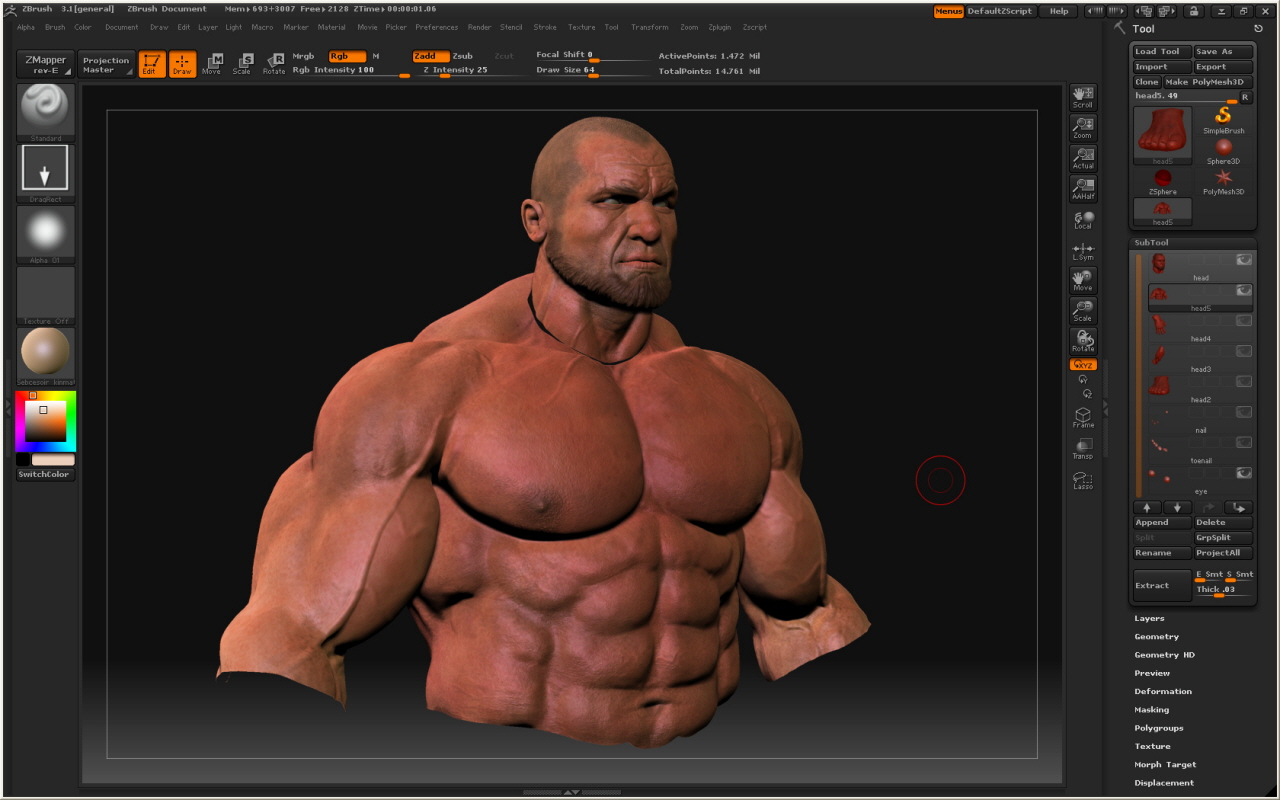Select the Sphere3D tool
The image size is (1280, 800).
(1223, 151)
